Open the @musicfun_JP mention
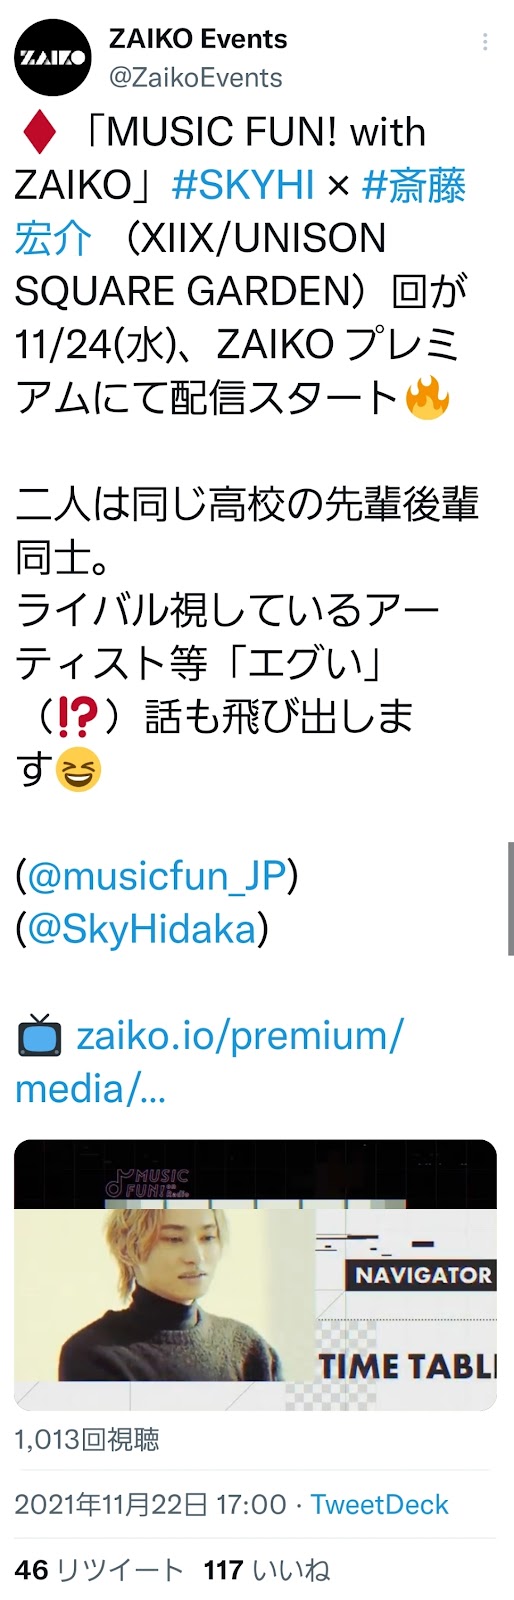Image resolution: width=514 pixels, height=1600 pixels. click(157, 877)
